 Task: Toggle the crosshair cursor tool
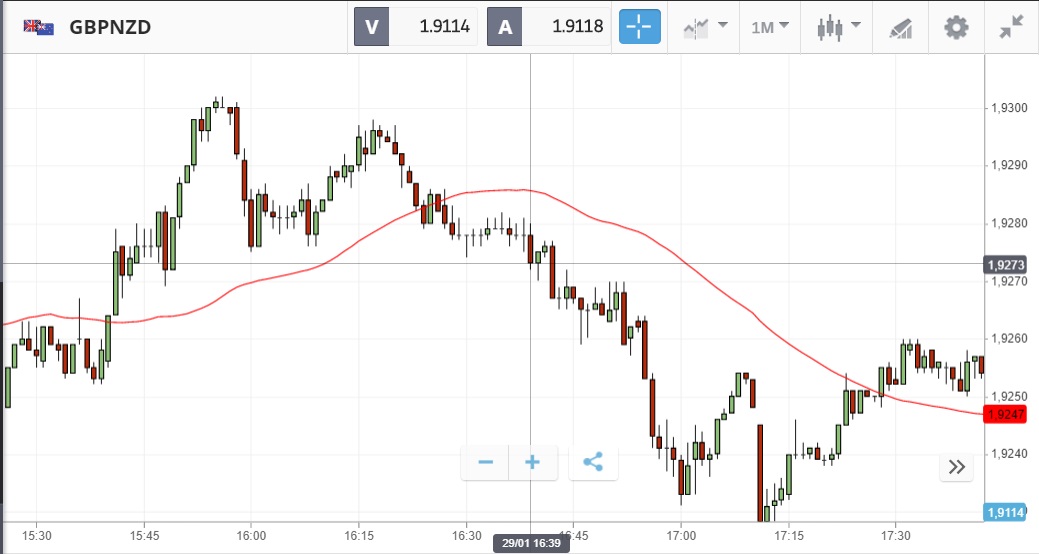pyautogui.click(x=640, y=27)
